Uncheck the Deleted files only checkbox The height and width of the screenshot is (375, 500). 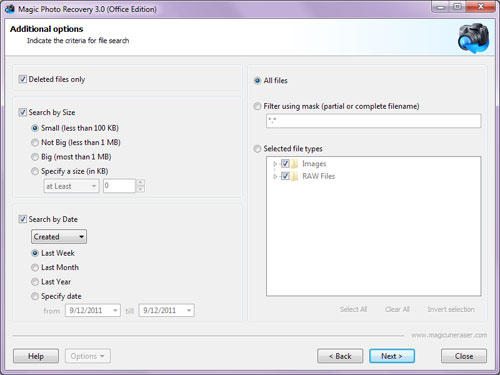tap(22, 79)
